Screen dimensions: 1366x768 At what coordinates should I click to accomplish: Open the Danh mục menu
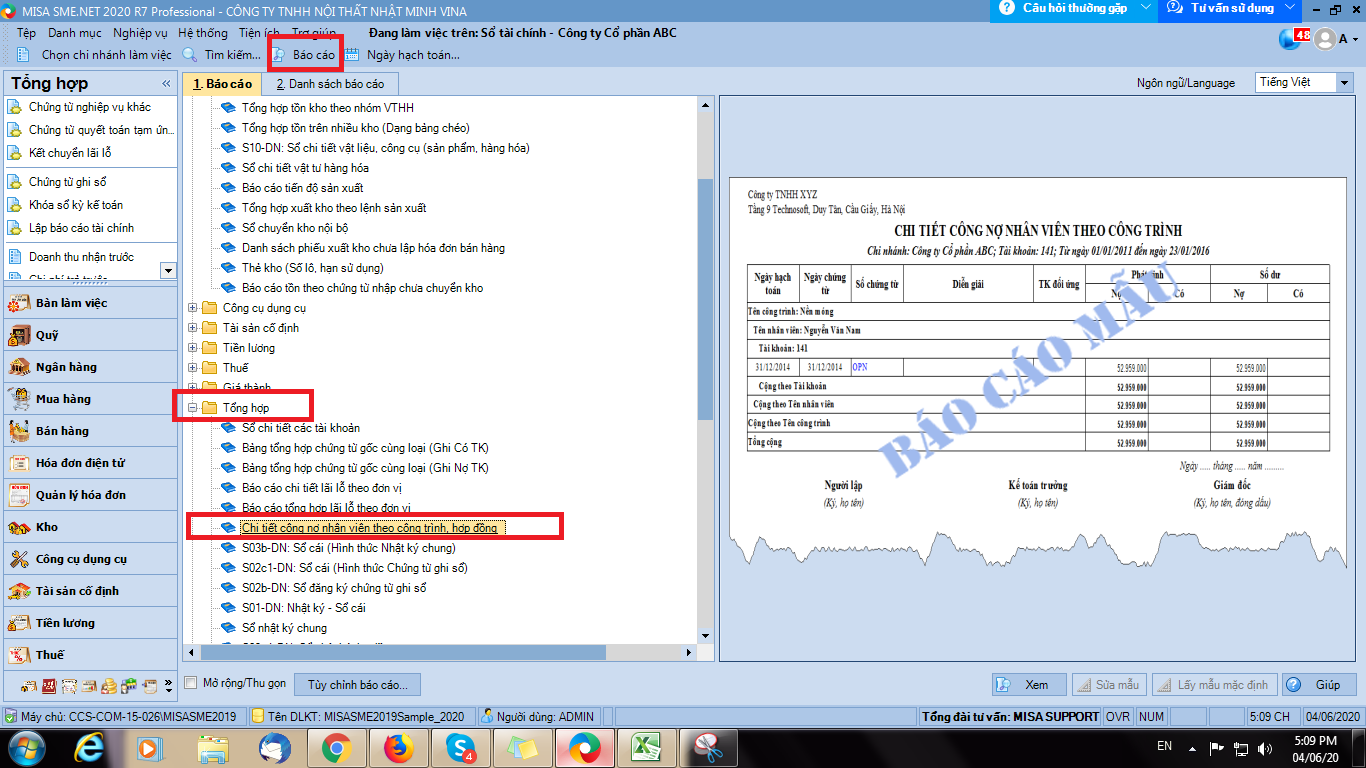(75, 33)
